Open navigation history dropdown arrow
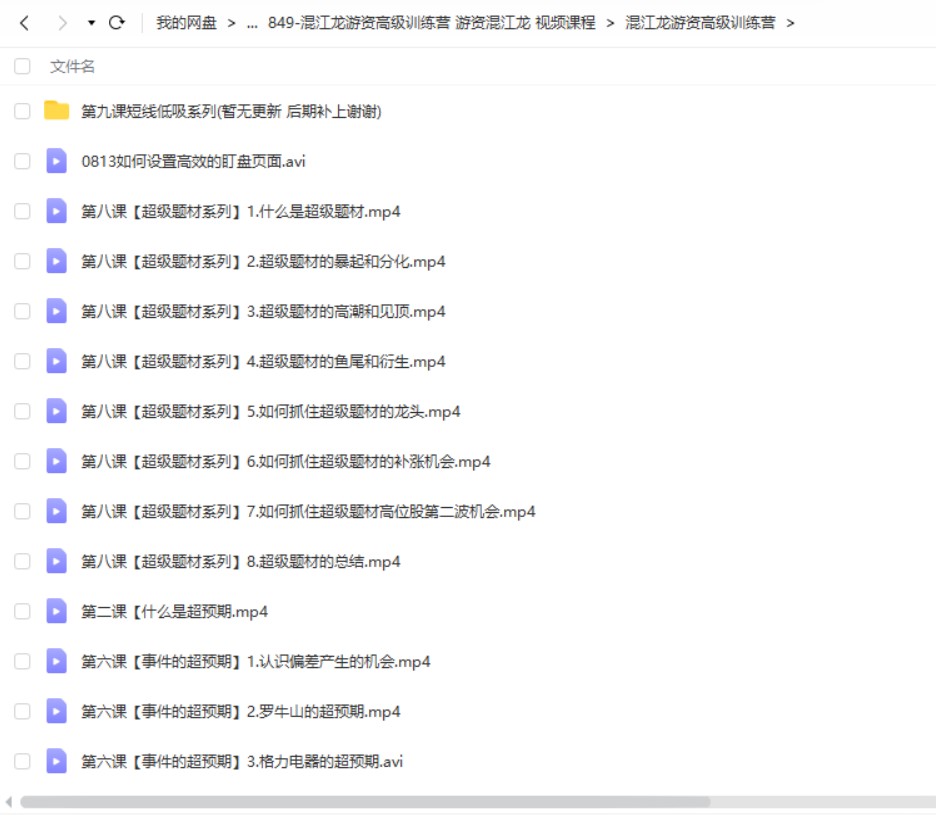 tap(91, 23)
